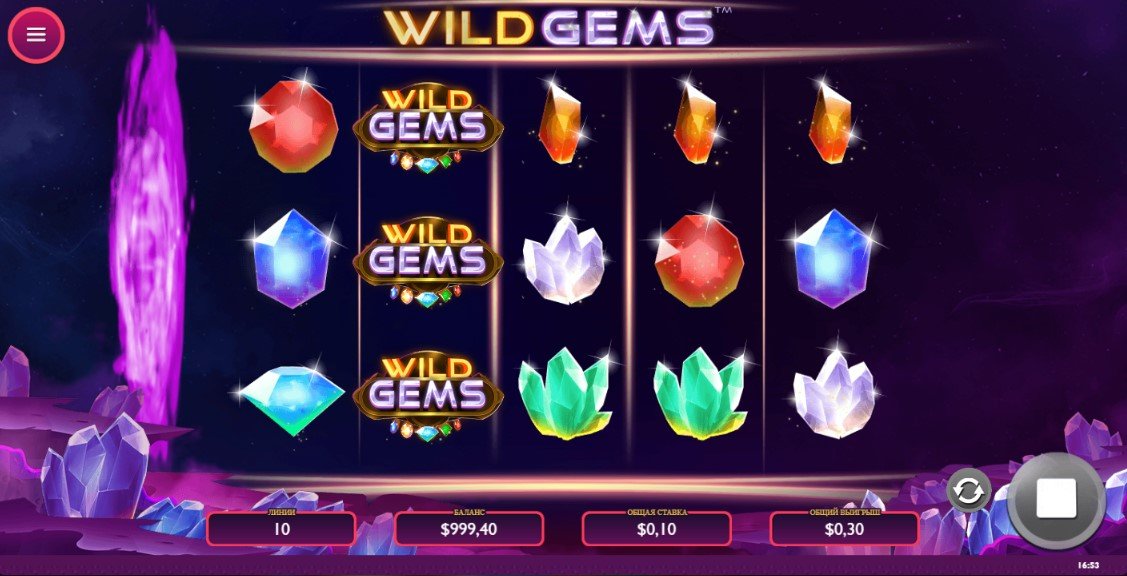Click the total win display $0,30

(x=844, y=529)
